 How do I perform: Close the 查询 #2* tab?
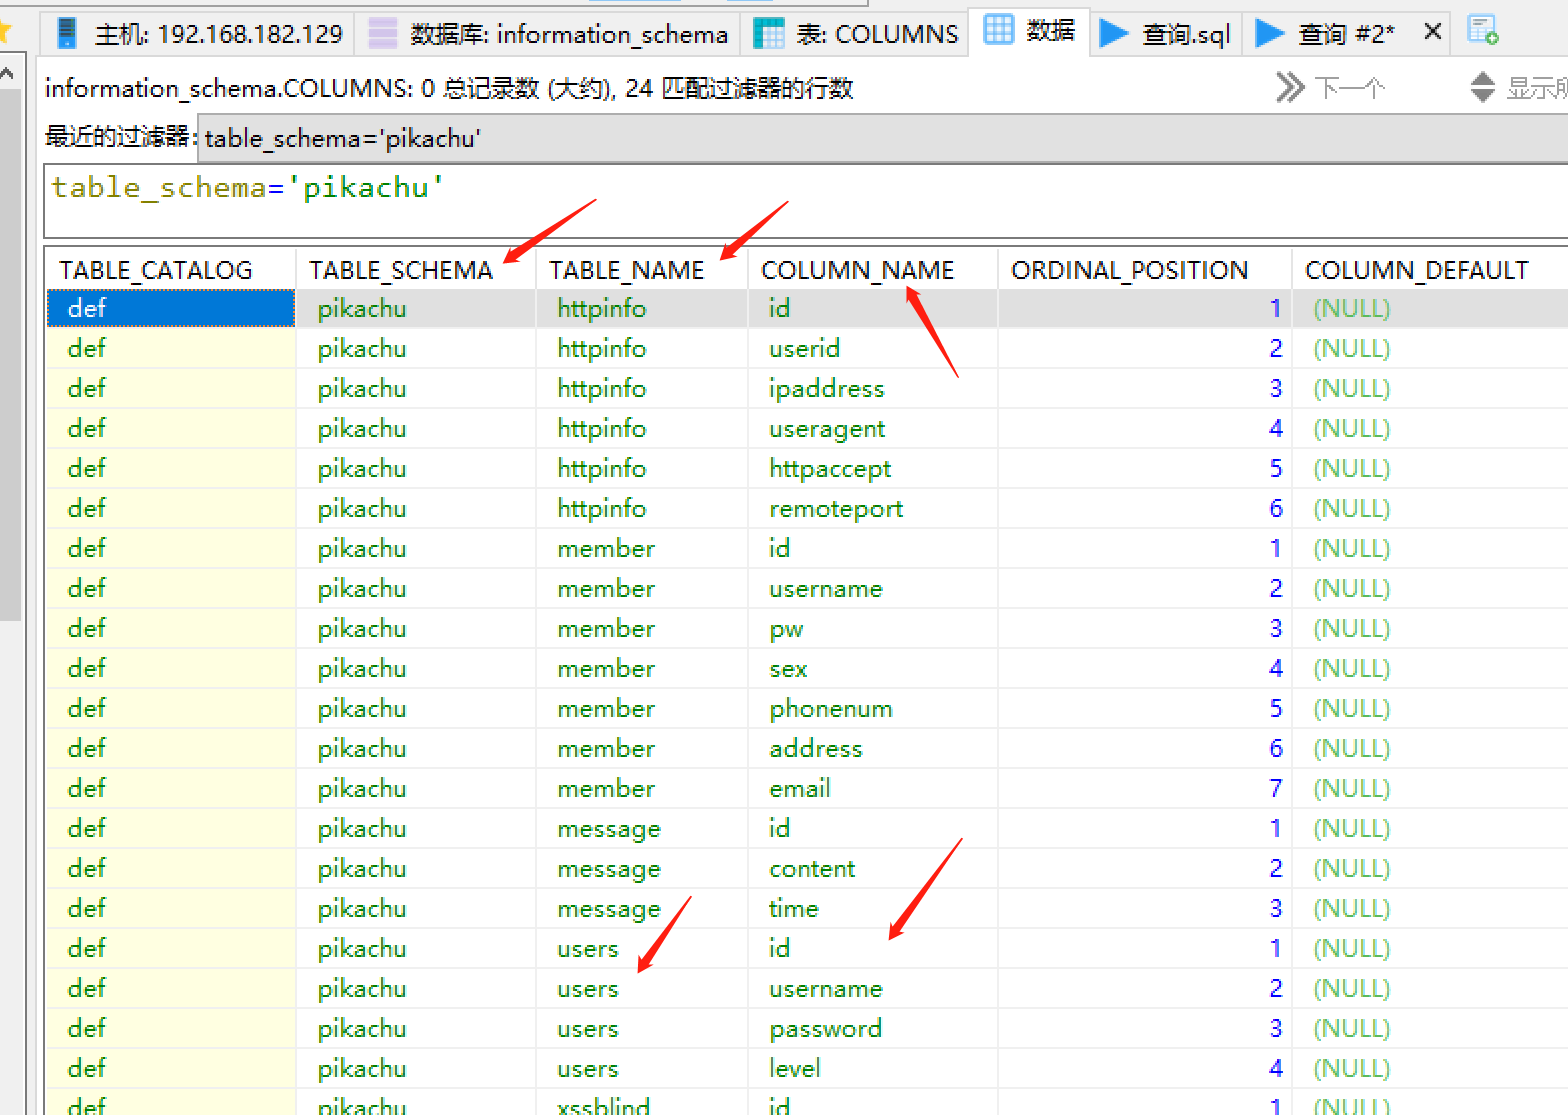[1432, 32]
